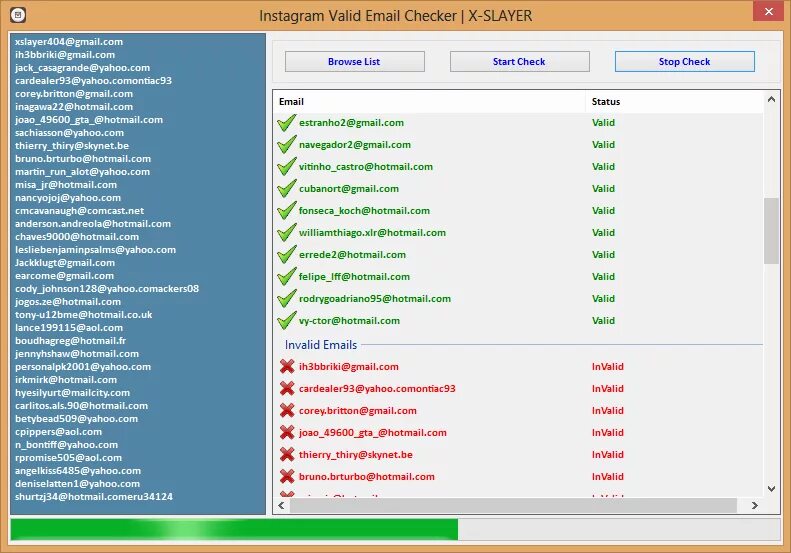Select irkmirk@hotmail.com in the left list

point(66,380)
